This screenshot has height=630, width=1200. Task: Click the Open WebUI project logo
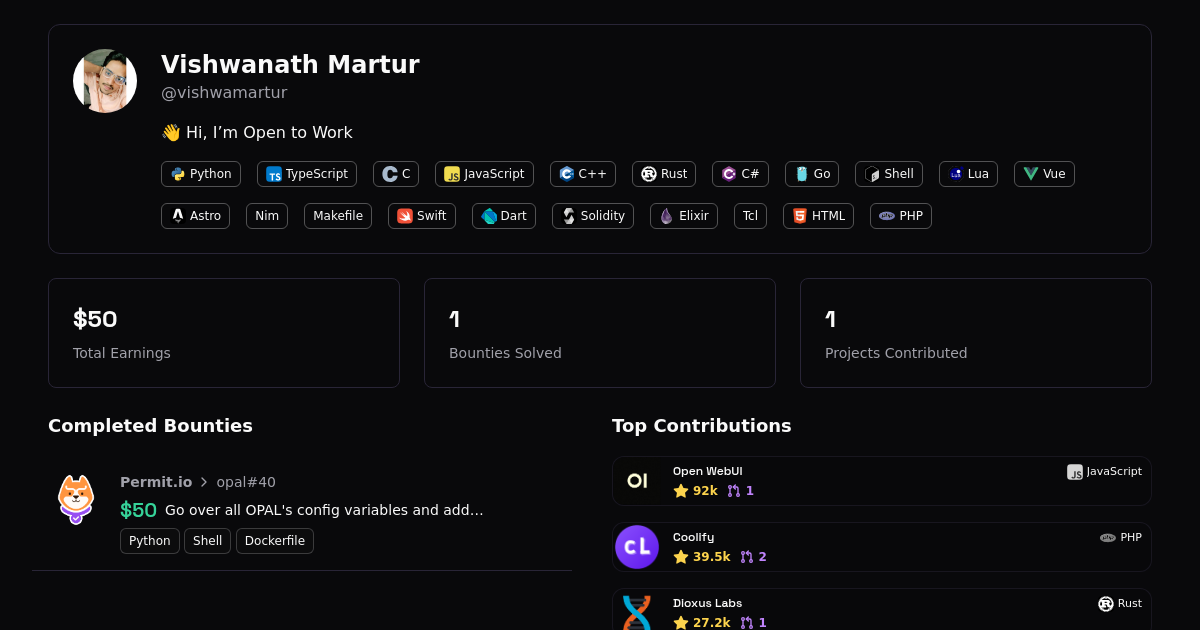637,481
